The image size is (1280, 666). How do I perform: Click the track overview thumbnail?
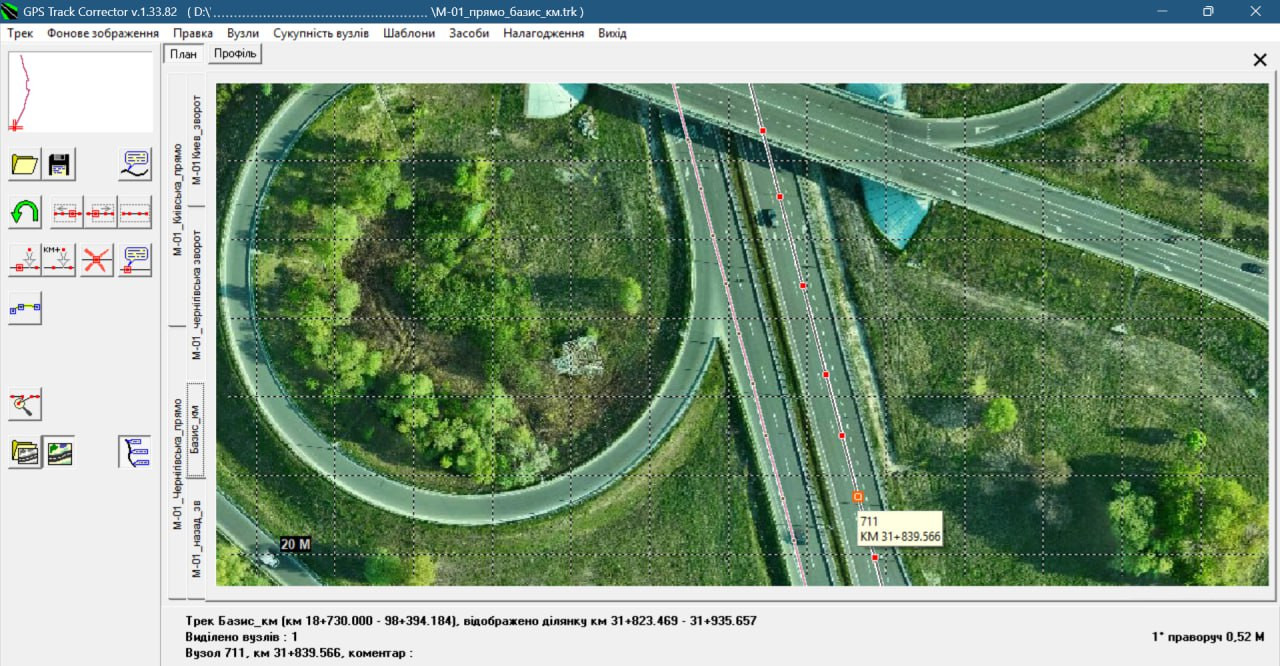[x=81, y=93]
